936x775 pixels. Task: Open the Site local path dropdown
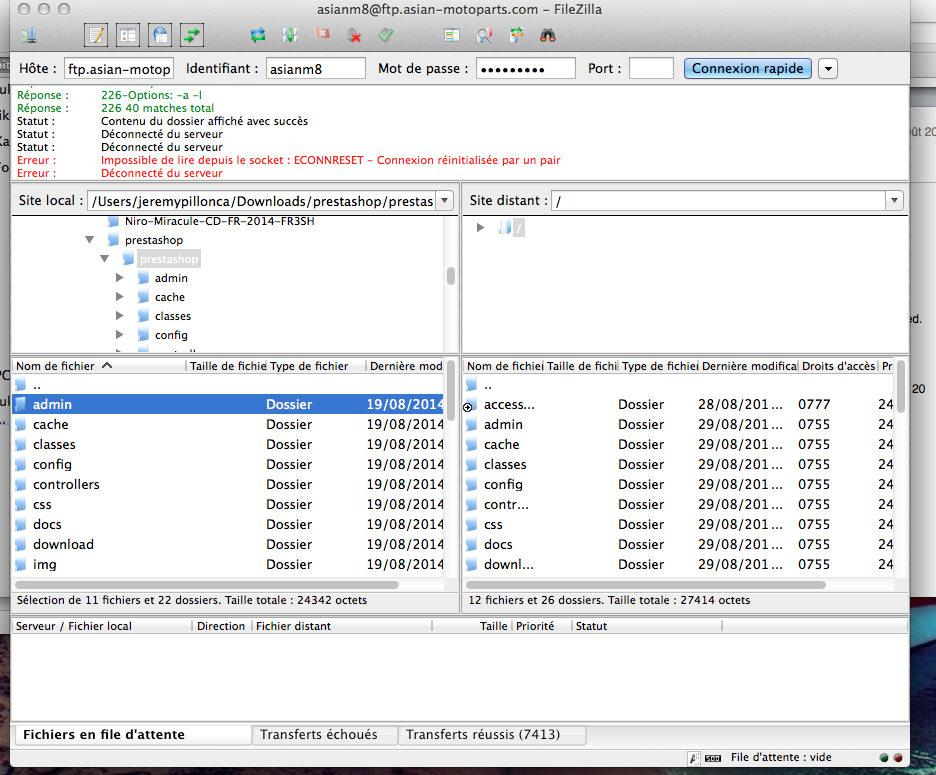445,201
